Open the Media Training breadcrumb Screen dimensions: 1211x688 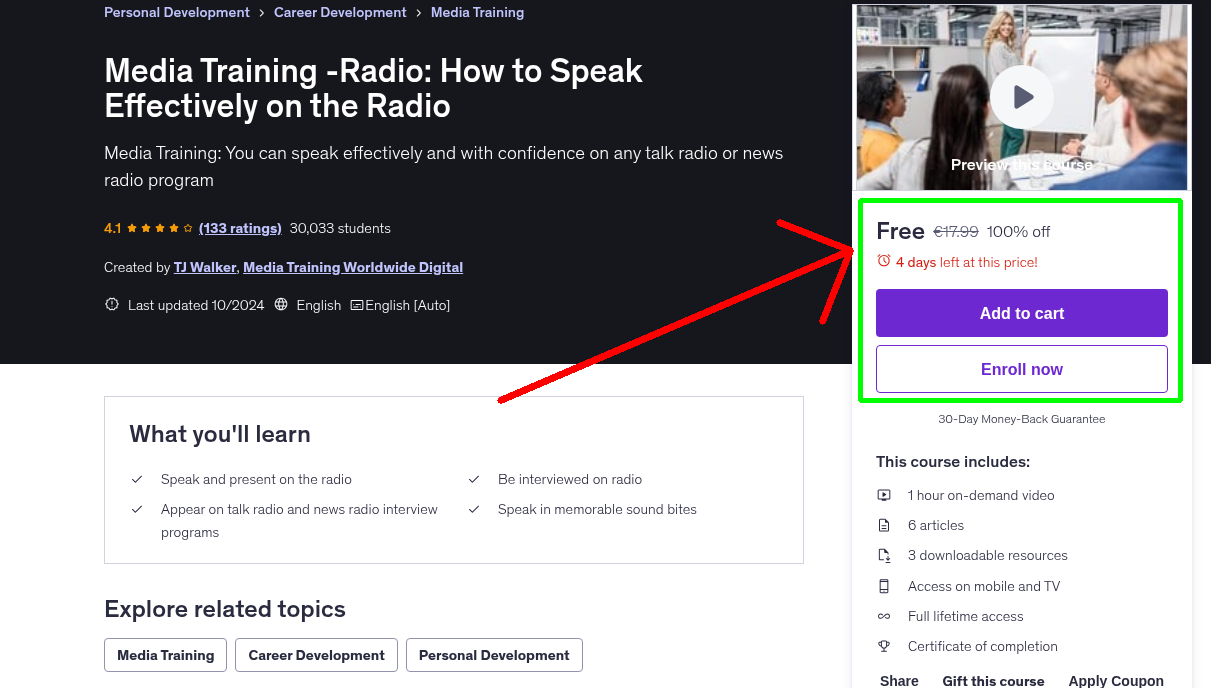[x=477, y=12]
